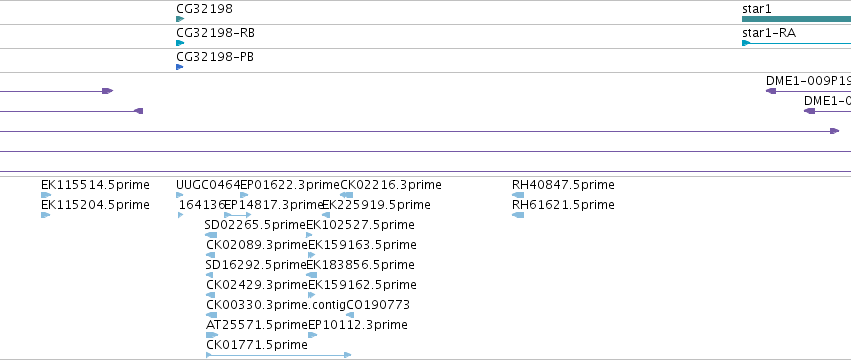Select the CG32198-PB protein arrow
The image size is (851, 360).
(x=180, y=67)
